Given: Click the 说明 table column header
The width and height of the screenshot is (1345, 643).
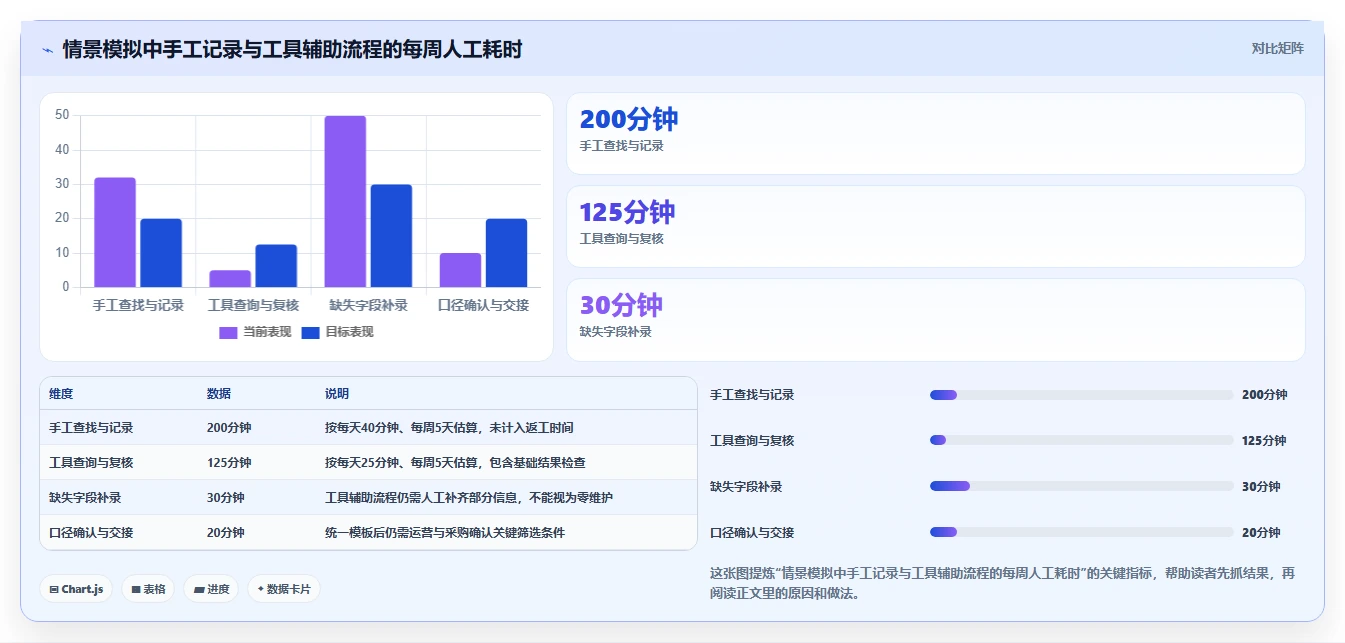Looking at the screenshot, I should [337, 394].
